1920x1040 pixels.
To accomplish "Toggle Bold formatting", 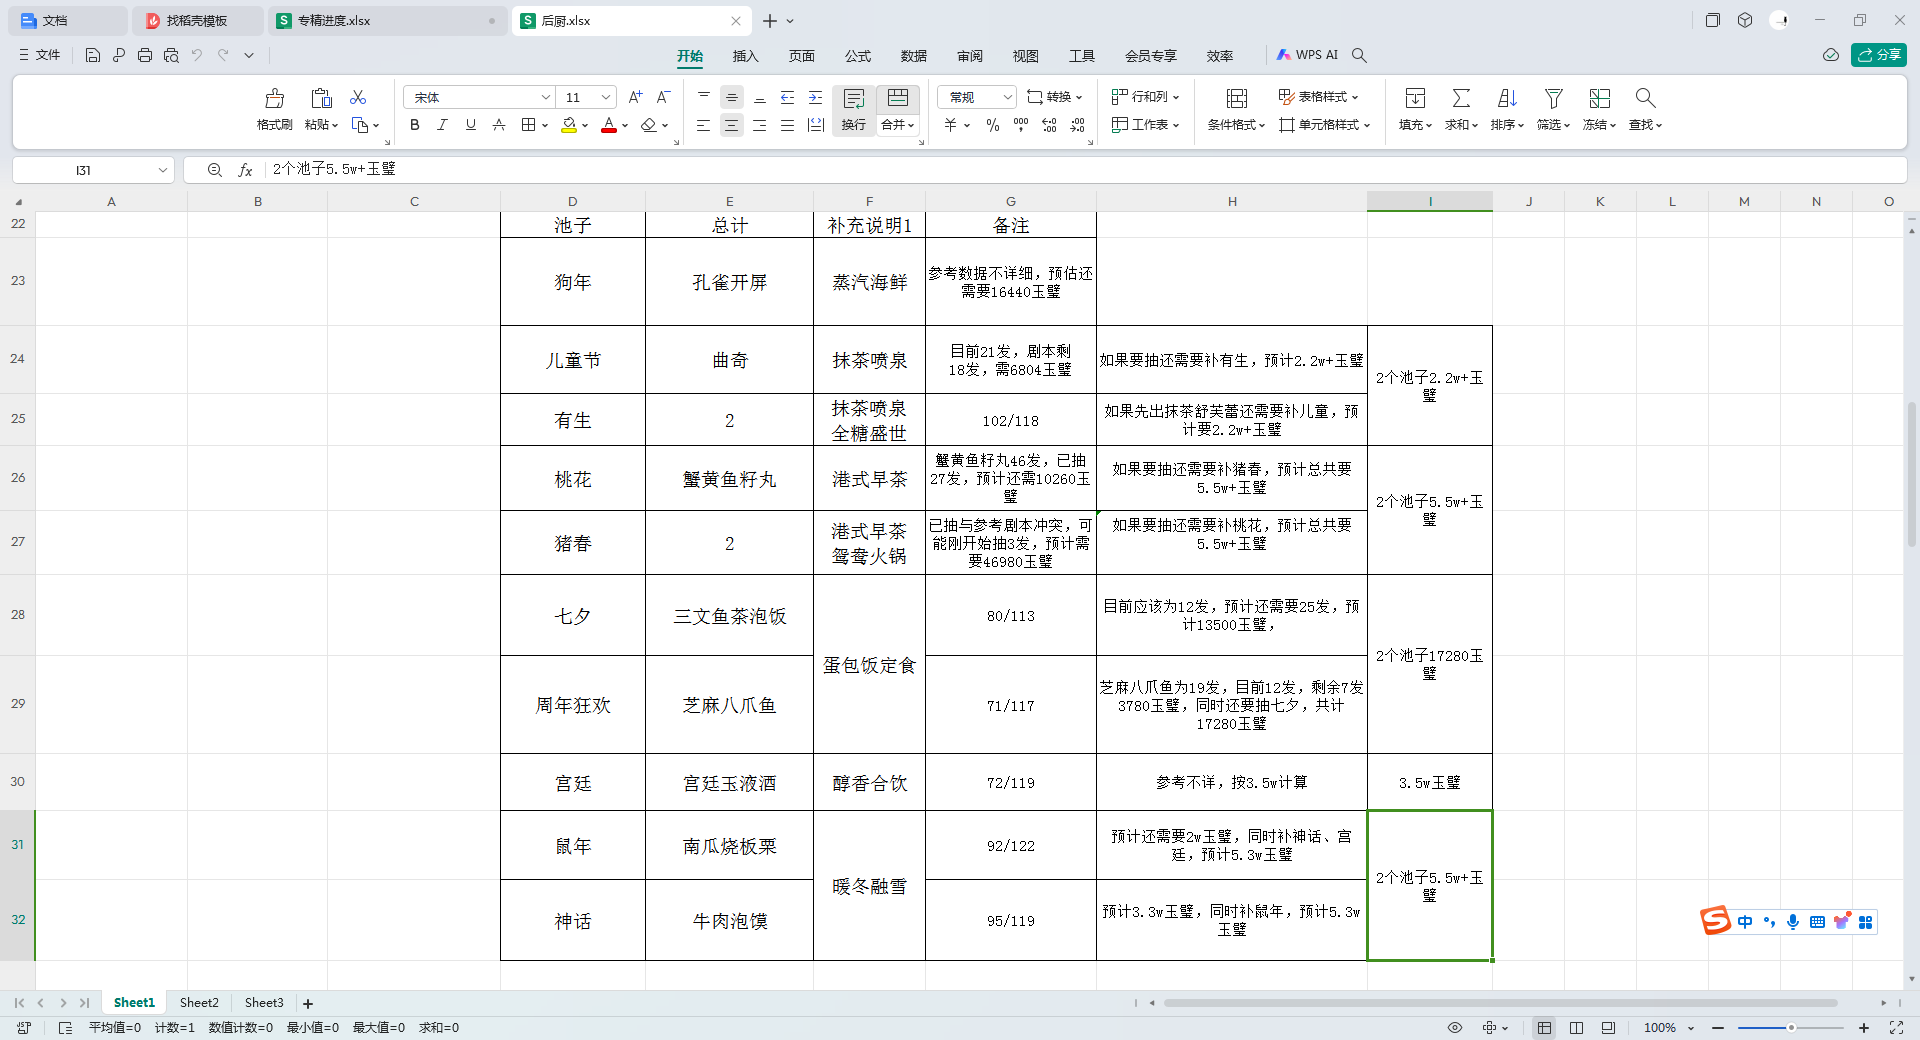I will pos(414,125).
